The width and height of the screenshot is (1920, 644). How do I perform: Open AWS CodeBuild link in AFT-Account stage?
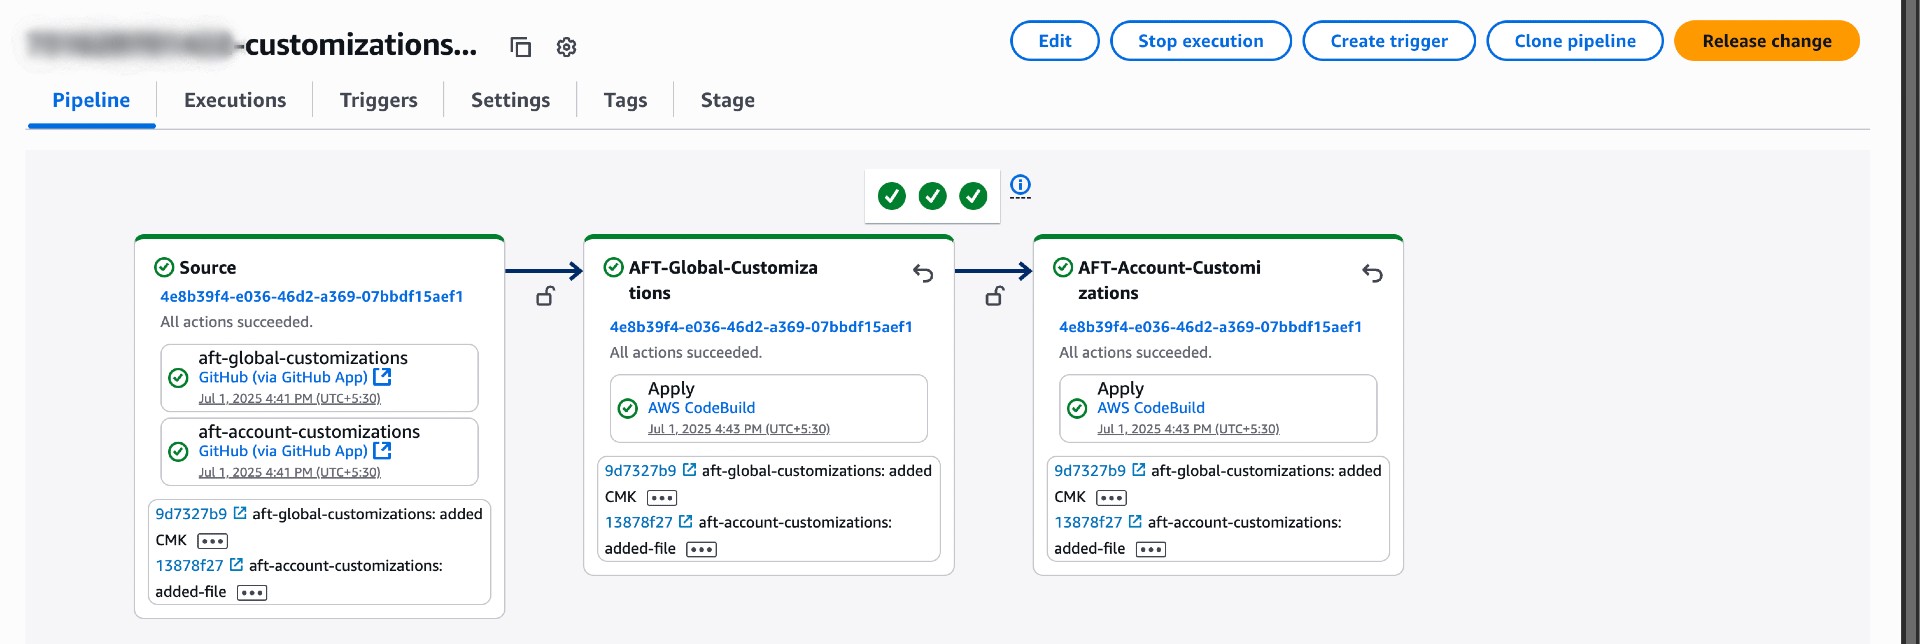[x=1151, y=408]
